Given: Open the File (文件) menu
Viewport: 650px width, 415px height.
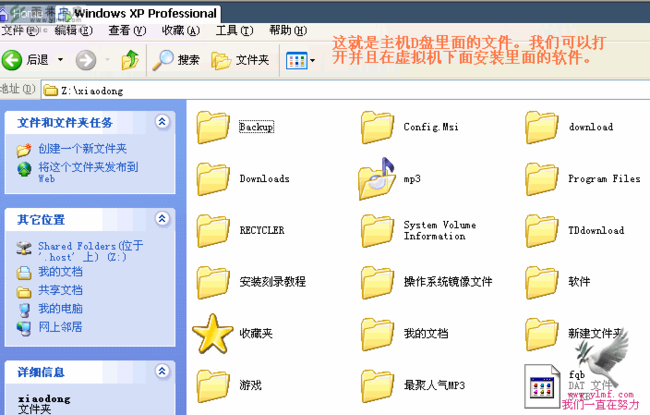Looking at the screenshot, I should click(20, 30).
